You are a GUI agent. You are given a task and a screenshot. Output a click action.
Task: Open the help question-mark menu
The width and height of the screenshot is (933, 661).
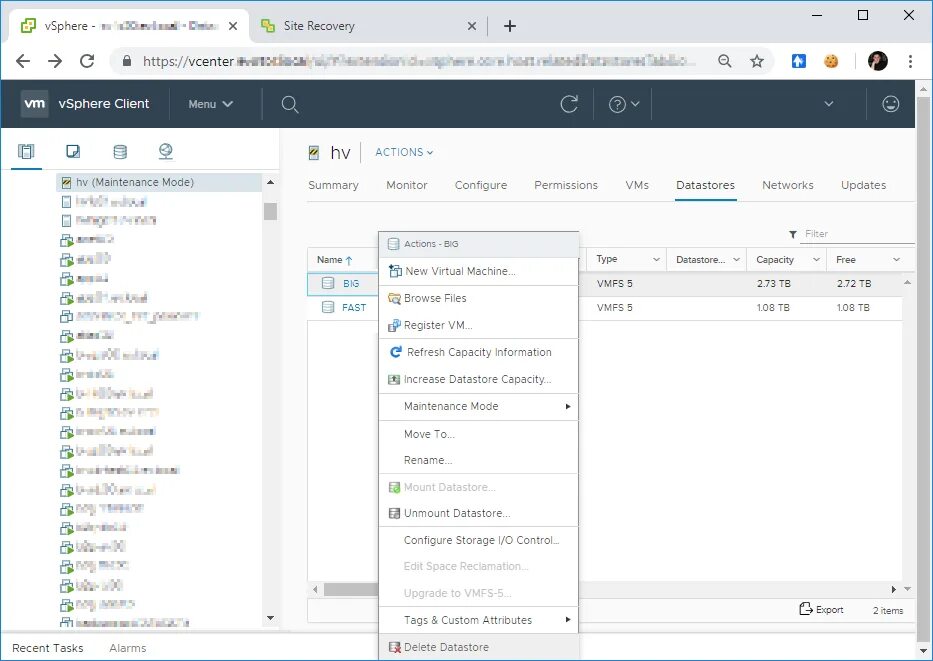coord(624,104)
